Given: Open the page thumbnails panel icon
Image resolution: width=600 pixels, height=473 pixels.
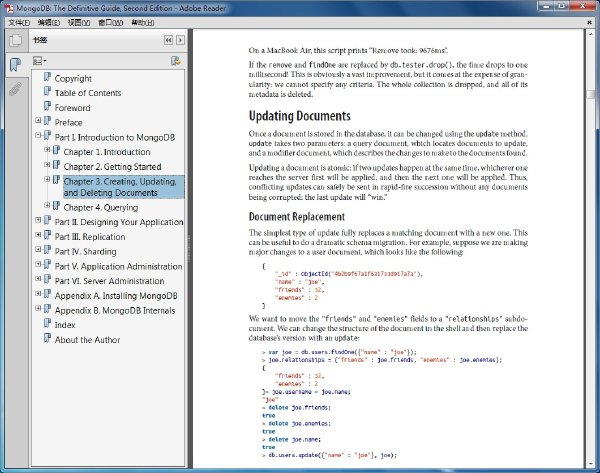Looking at the screenshot, I should click(15, 40).
